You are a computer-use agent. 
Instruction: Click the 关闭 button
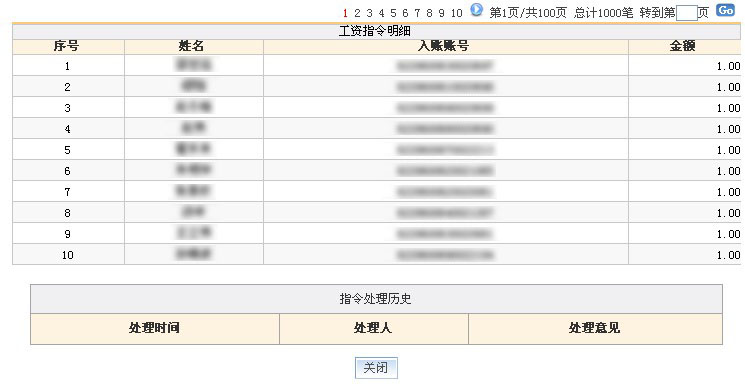point(376,367)
